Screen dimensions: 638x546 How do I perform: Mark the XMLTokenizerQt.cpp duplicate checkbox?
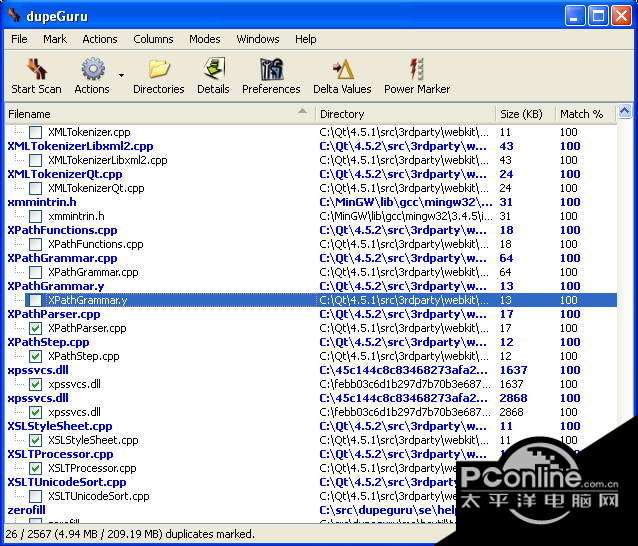pyautogui.click(x=36, y=188)
